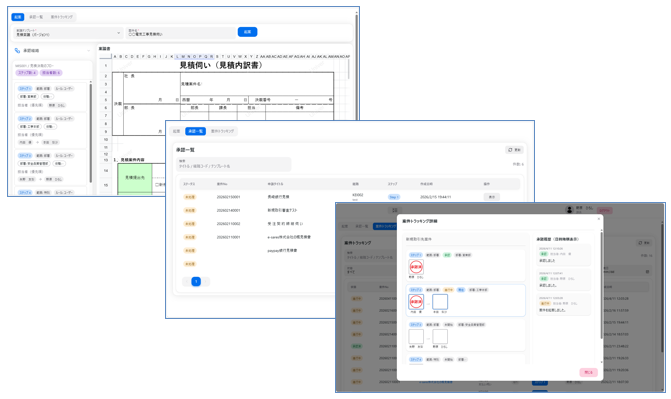Click the Step 1 badge in first row
The height and width of the screenshot is (399, 671).
click(394, 197)
